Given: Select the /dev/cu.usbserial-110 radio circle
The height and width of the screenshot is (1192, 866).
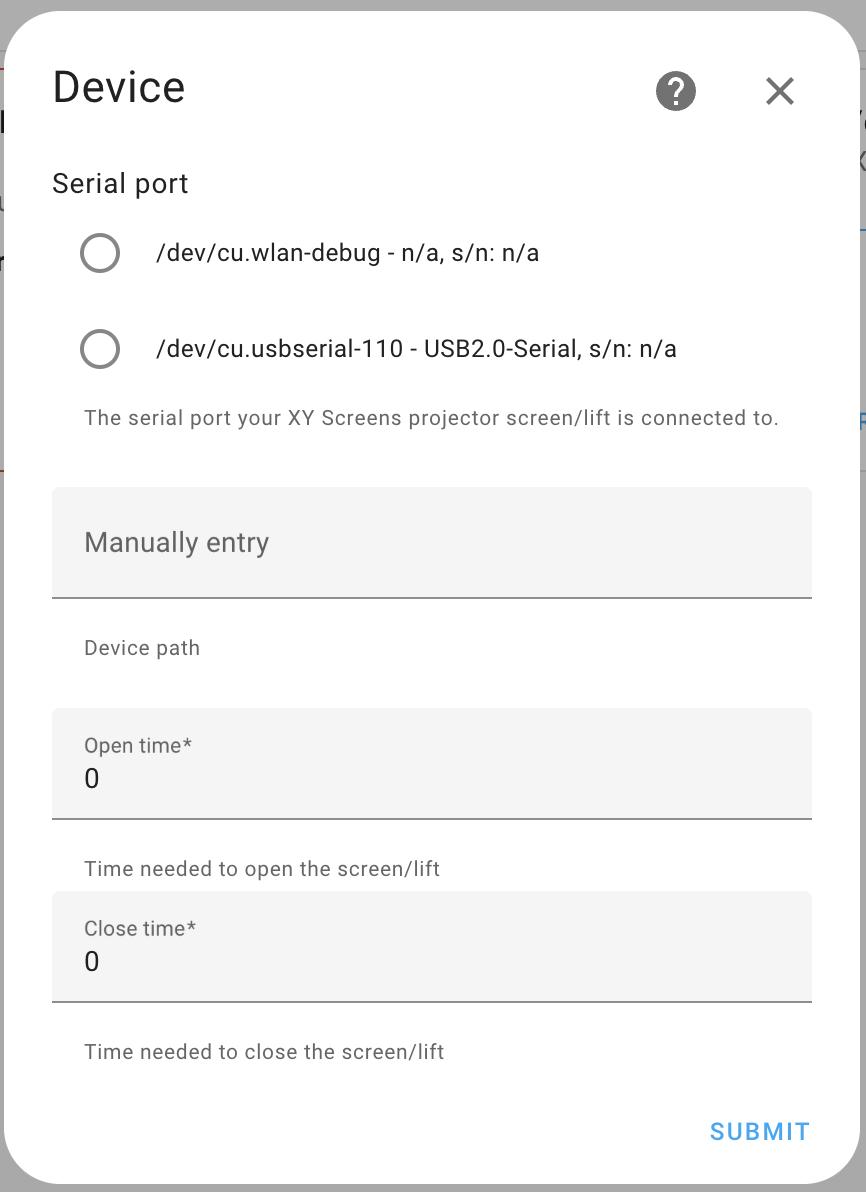Looking at the screenshot, I should [x=100, y=349].
